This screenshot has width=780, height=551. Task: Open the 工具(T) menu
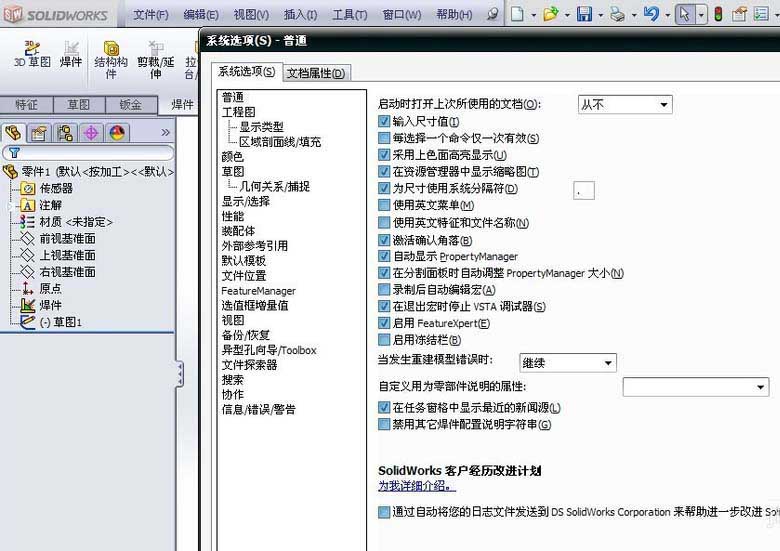click(350, 15)
